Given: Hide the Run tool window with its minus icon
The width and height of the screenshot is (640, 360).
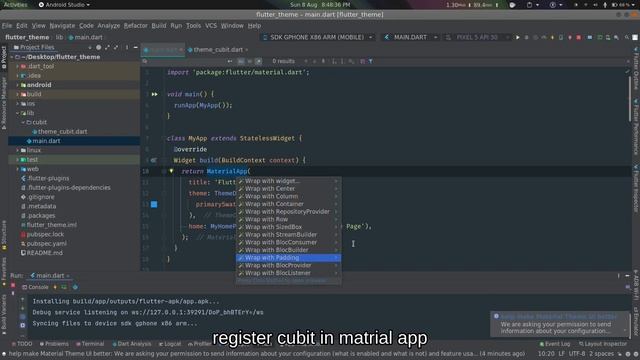Looking at the screenshot, I should 627,276.
